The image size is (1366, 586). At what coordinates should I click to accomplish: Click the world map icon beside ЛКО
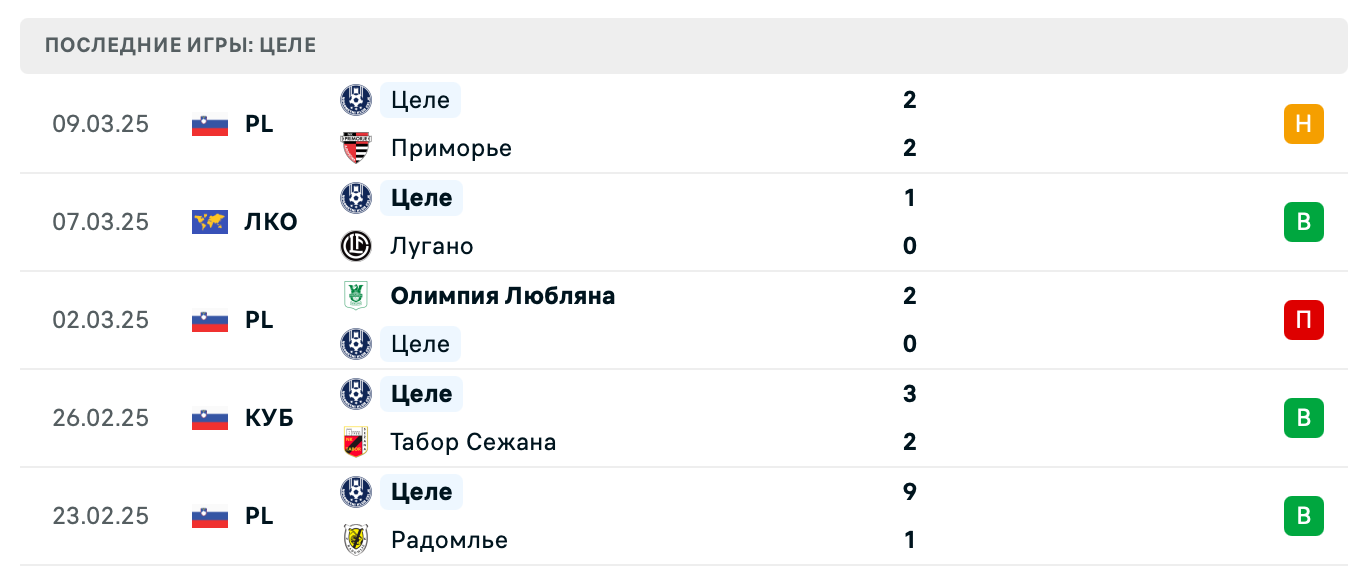(209, 222)
